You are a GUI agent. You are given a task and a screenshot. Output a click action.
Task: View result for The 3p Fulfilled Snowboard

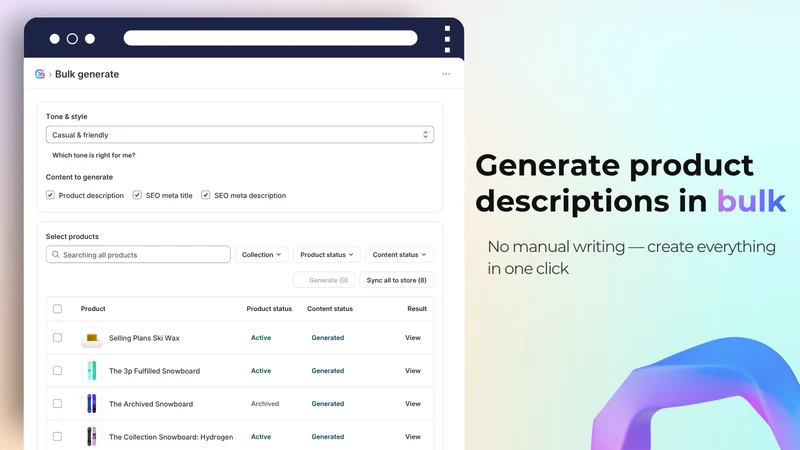click(413, 371)
